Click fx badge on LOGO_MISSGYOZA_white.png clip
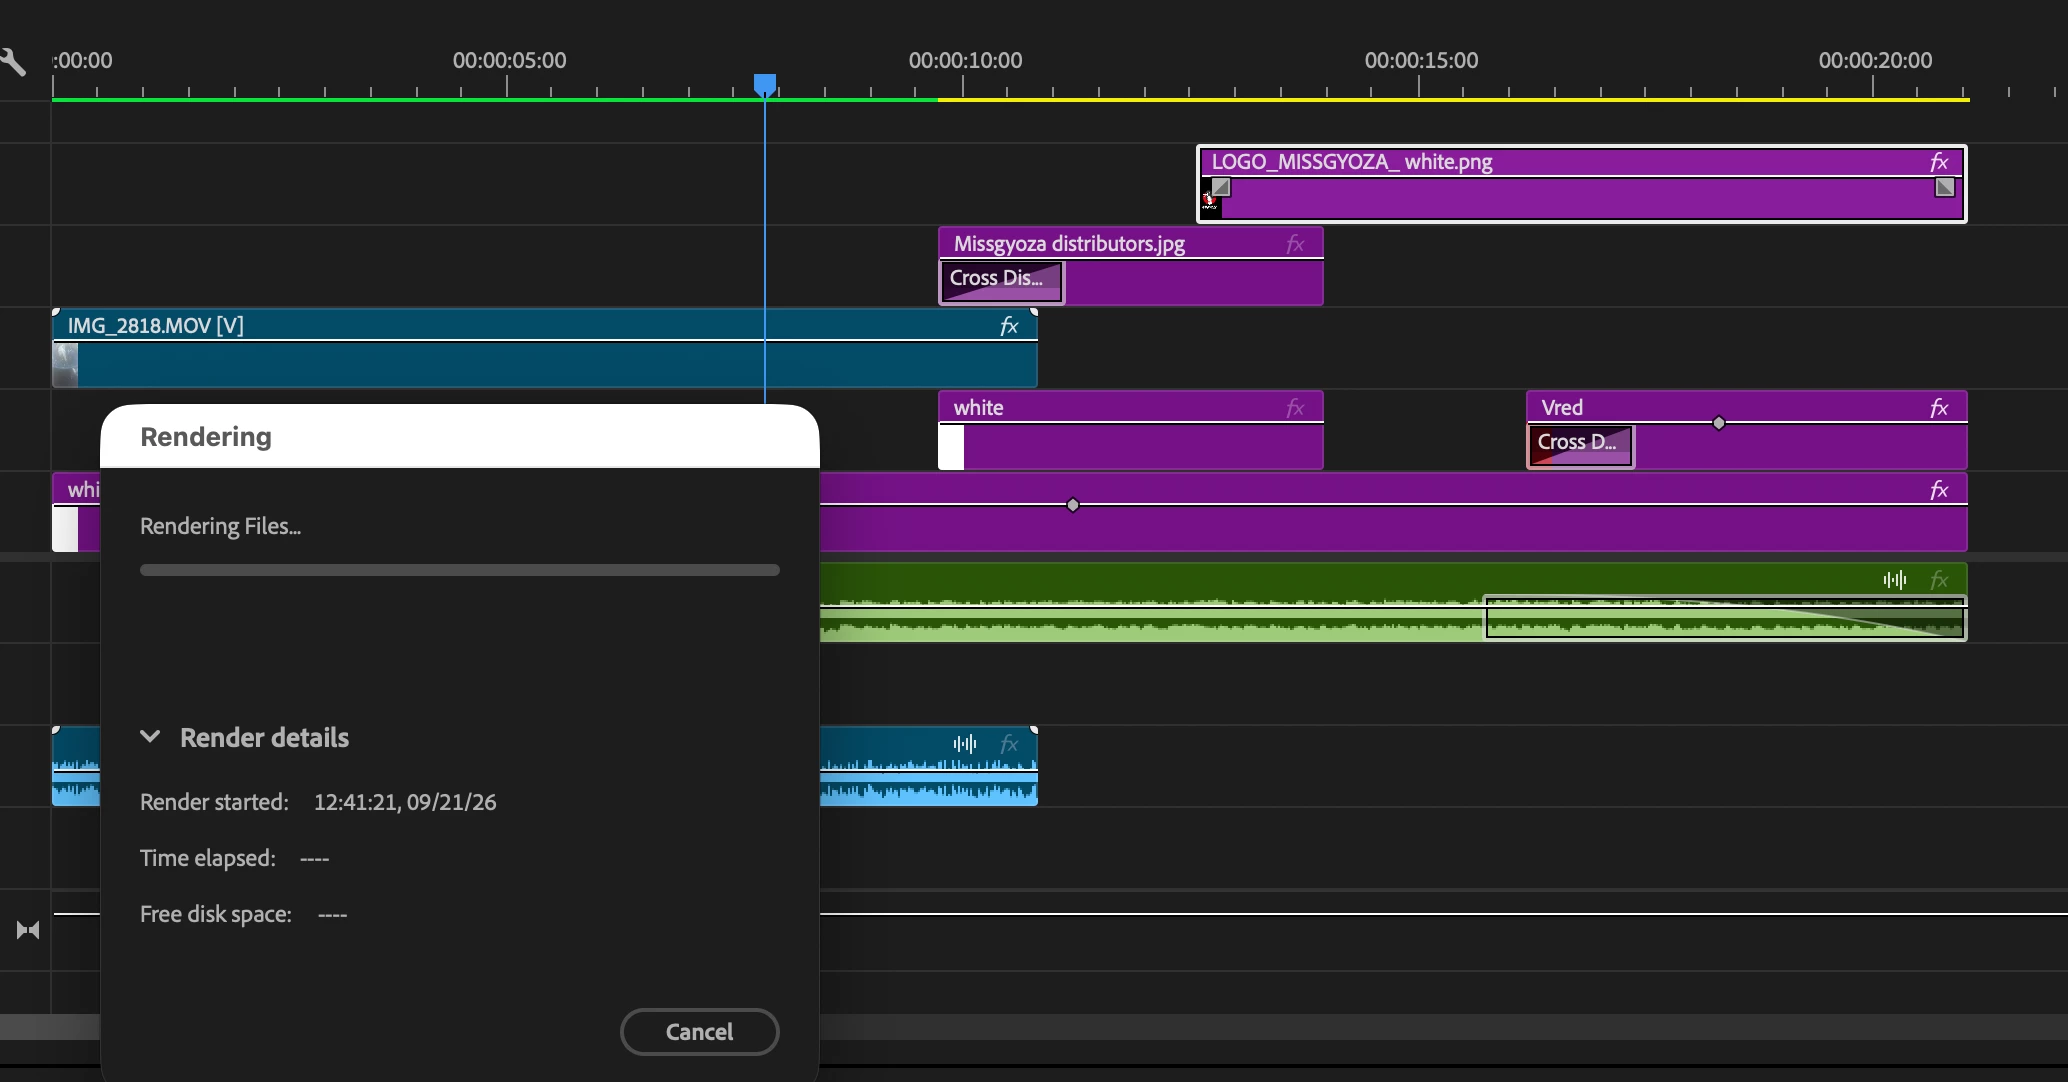 (x=1939, y=162)
